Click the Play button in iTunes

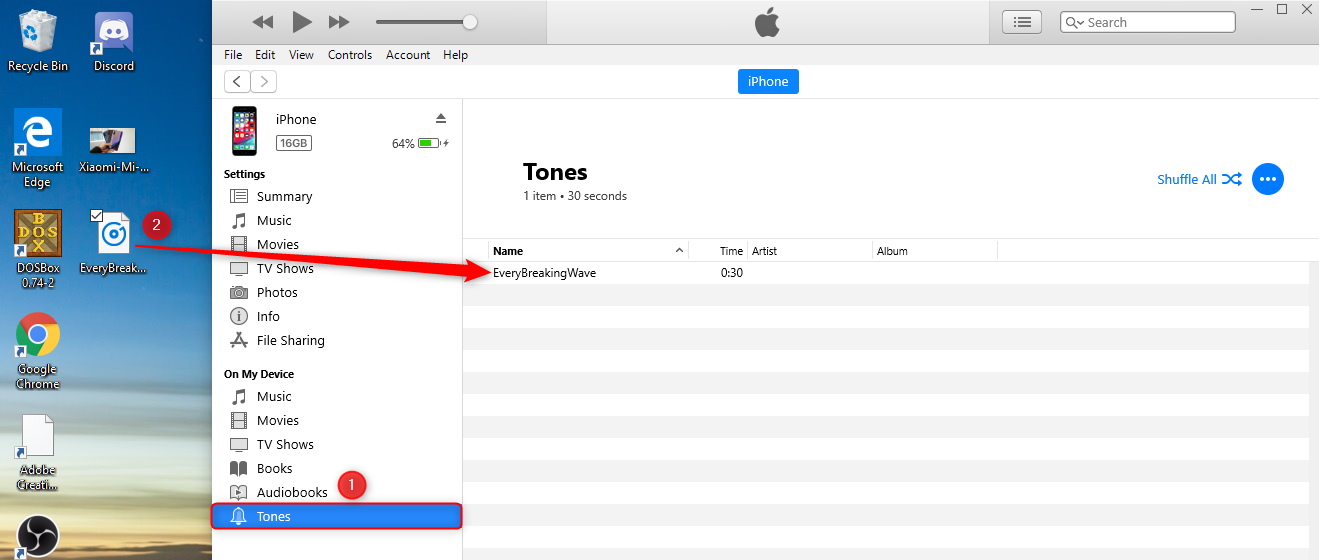[302, 21]
